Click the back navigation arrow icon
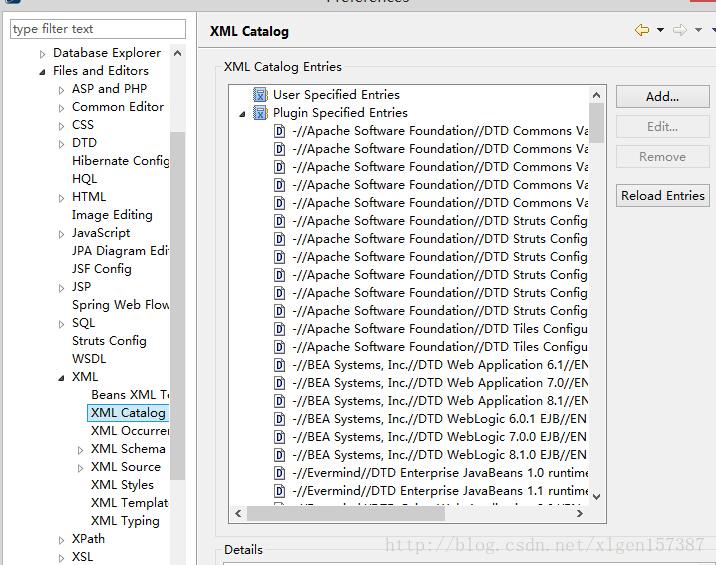The height and width of the screenshot is (565, 716). pyautogui.click(x=642, y=31)
